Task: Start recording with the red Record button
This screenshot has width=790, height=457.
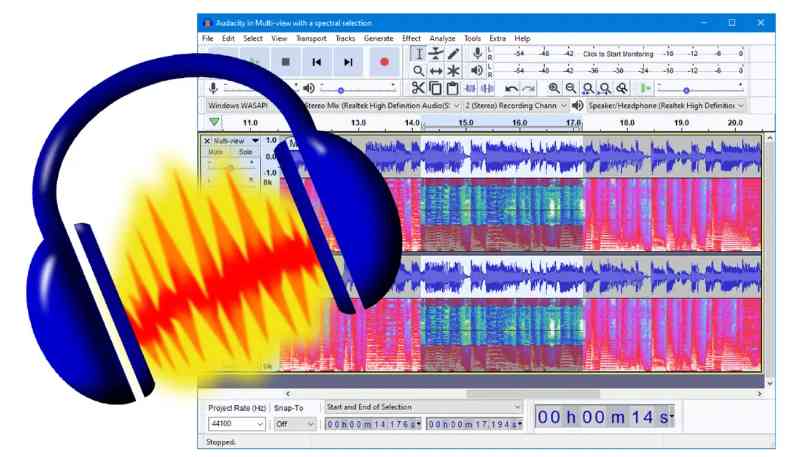Action: (384, 62)
